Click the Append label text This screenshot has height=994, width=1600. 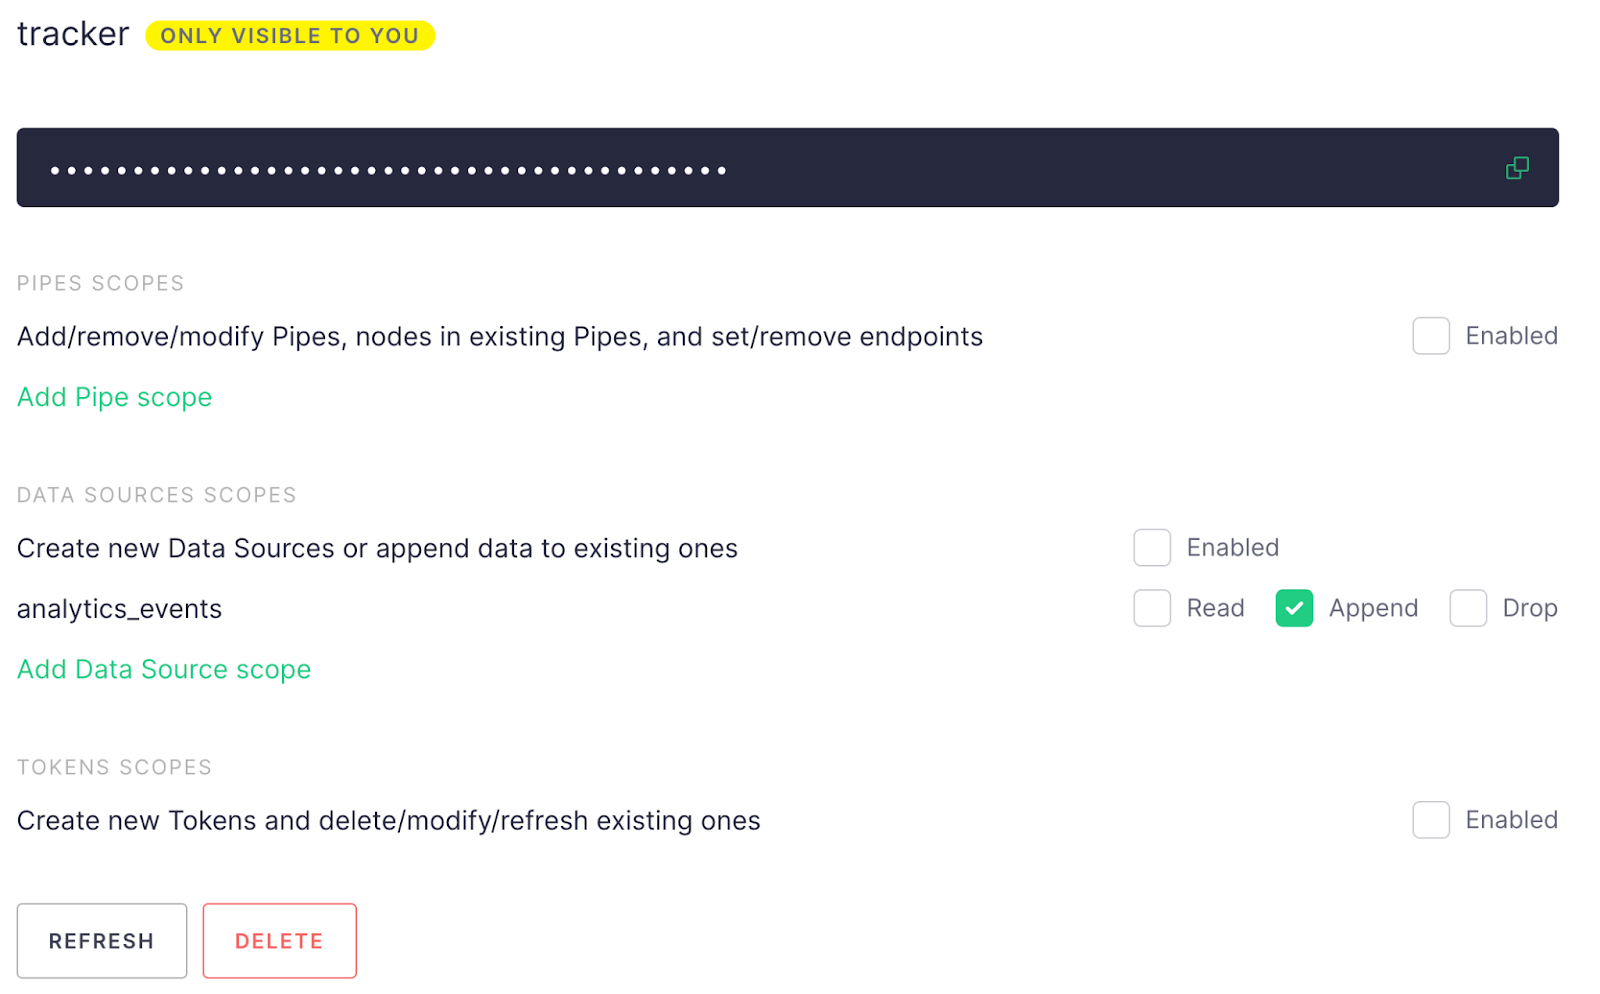pos(1372,608)
